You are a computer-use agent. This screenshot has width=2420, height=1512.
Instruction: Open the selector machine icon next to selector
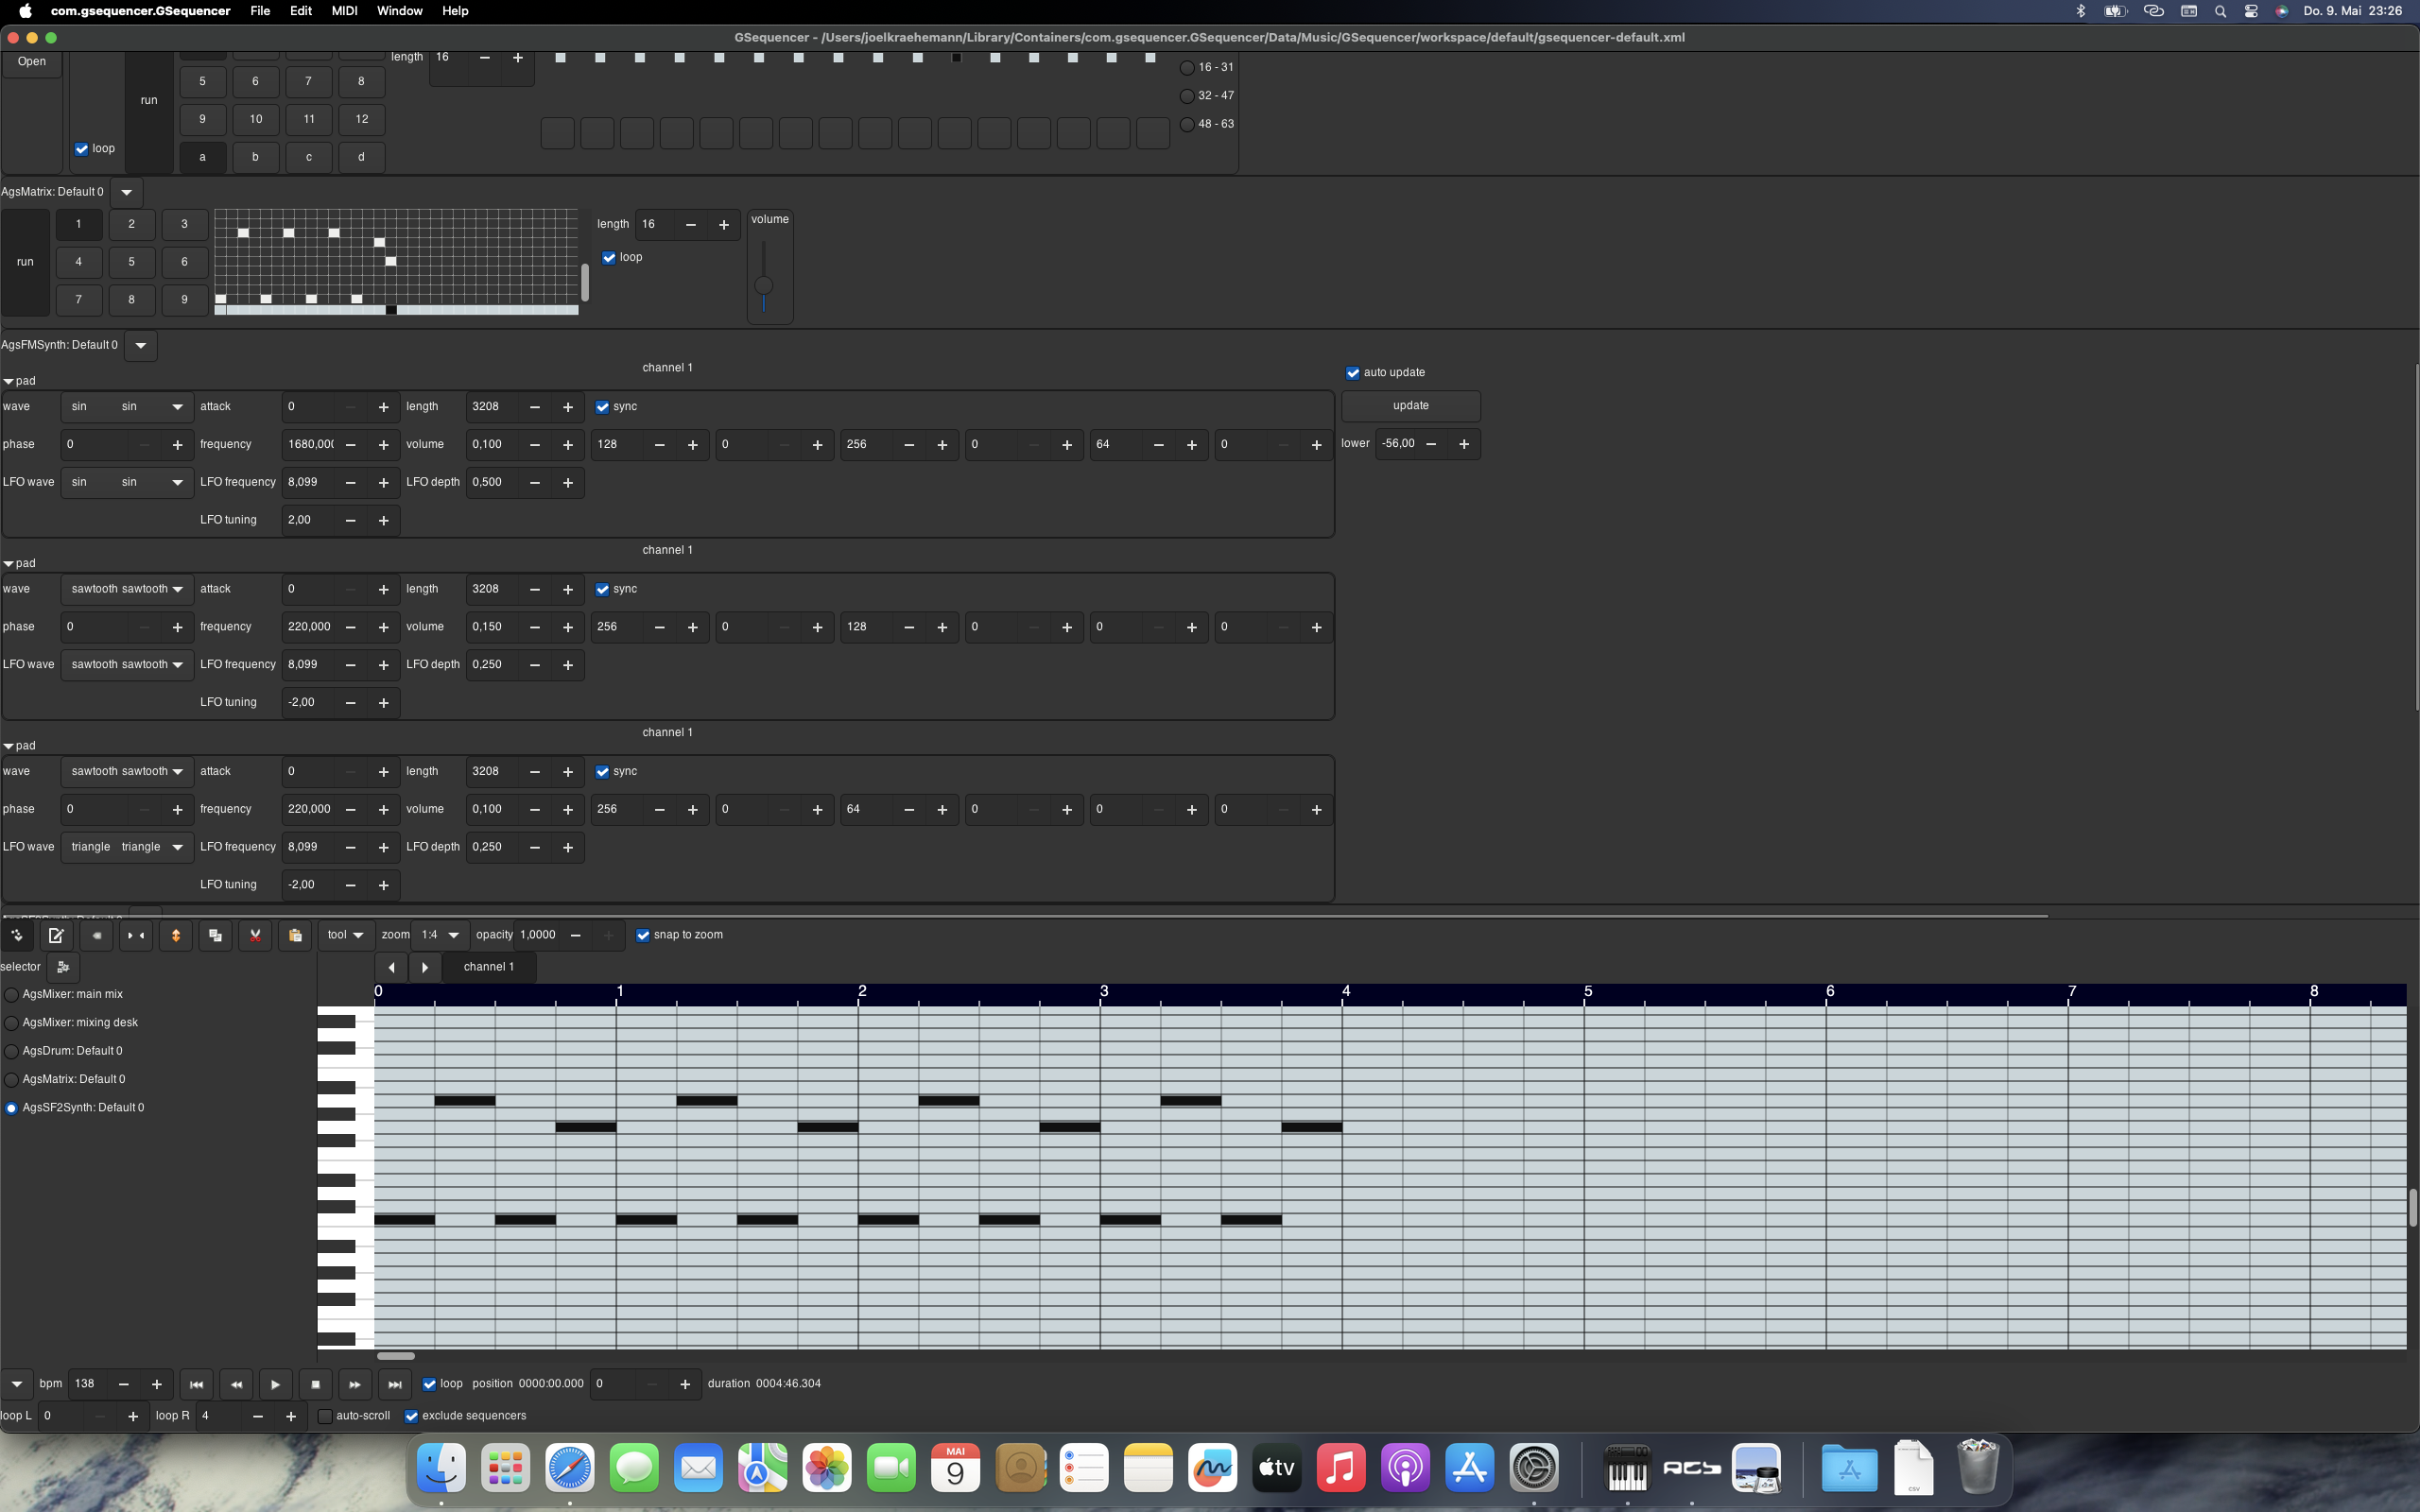click(x=63, y=967)
